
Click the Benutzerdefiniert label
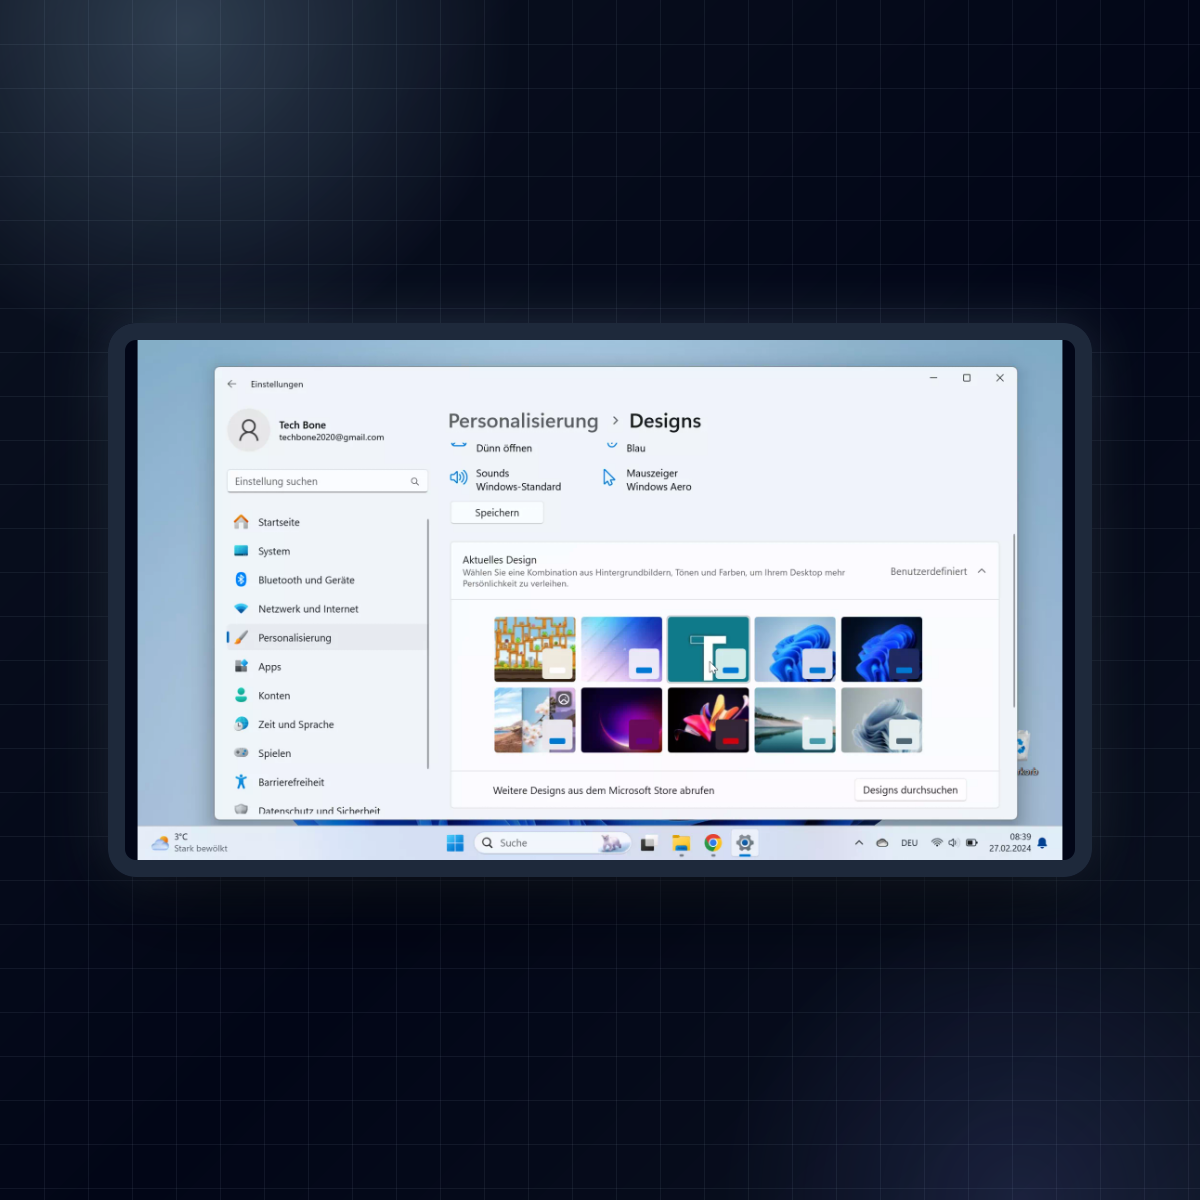coord(929,571)
